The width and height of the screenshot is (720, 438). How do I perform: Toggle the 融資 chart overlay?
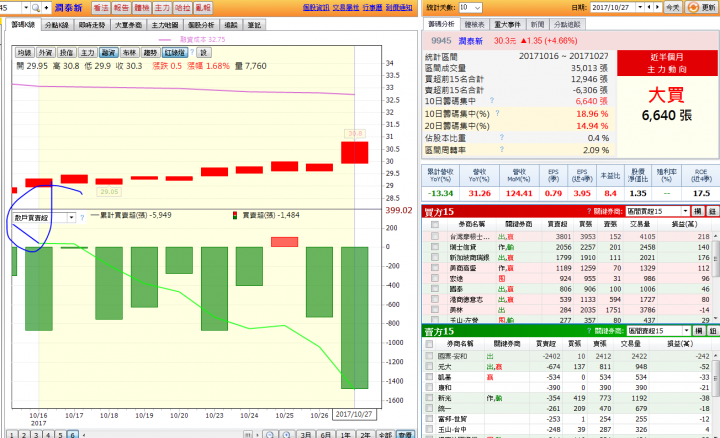(x=108, y=53)
